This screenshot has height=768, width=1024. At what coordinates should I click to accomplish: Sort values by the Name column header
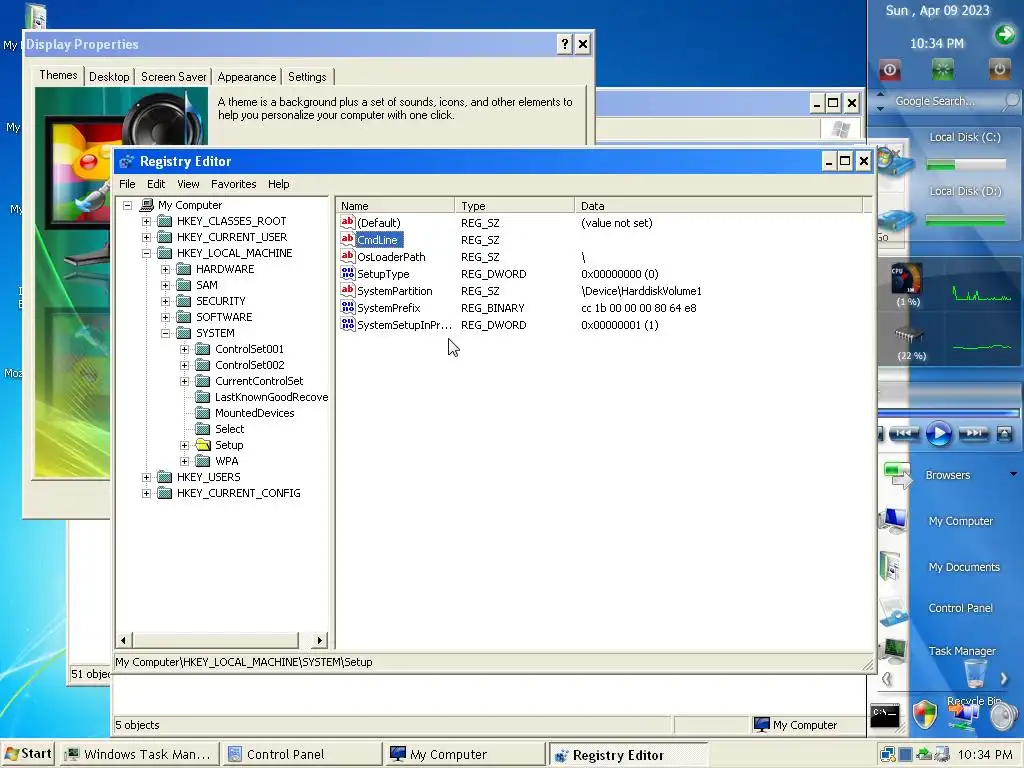[x=395, y=206]
